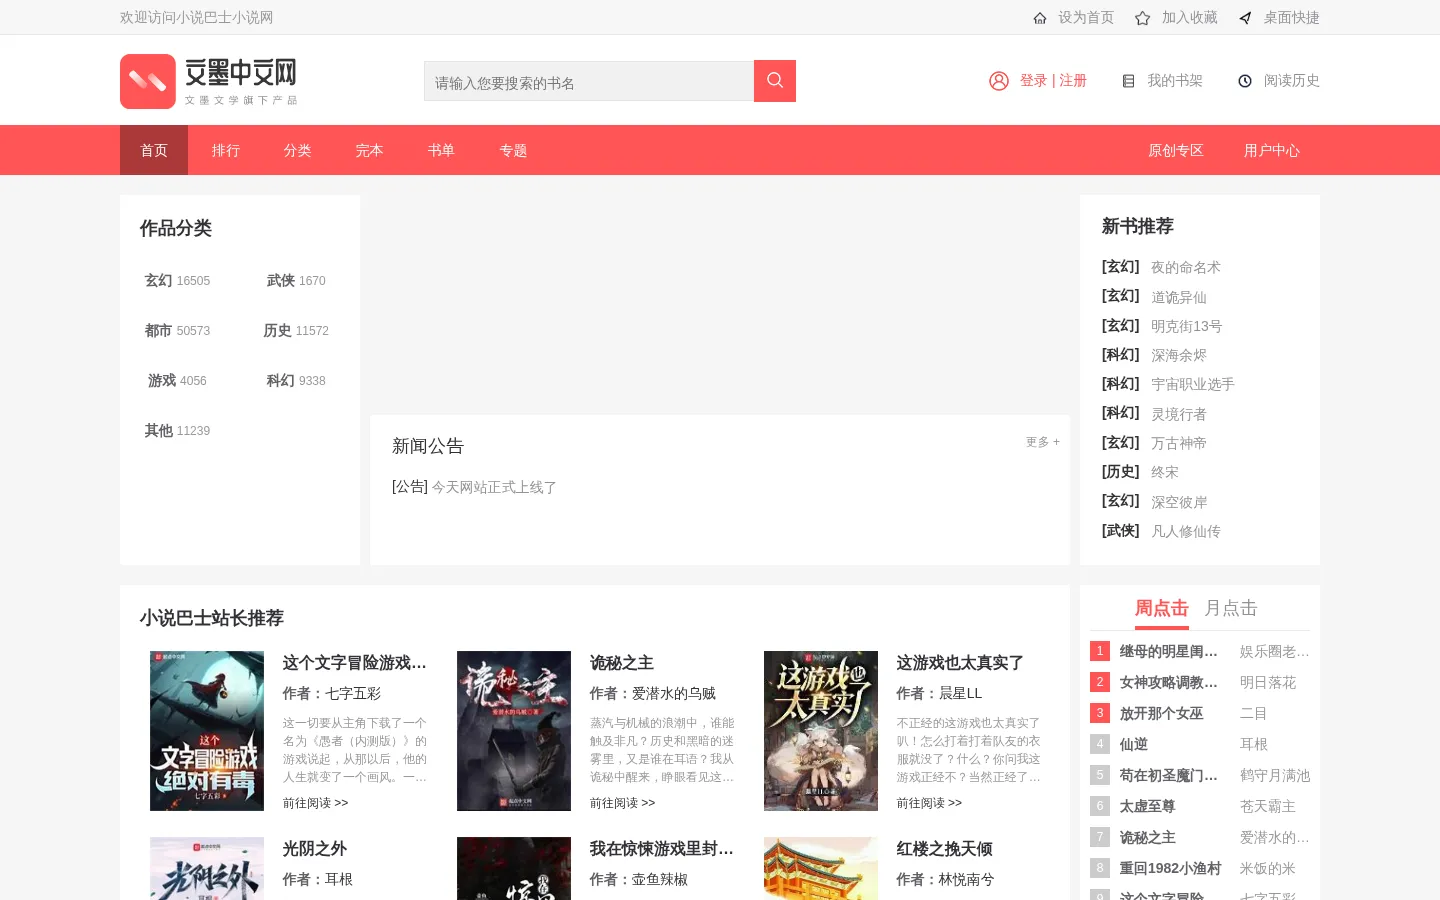
Task: Open 专题 in the navigation bar
Action: [514, 150]
